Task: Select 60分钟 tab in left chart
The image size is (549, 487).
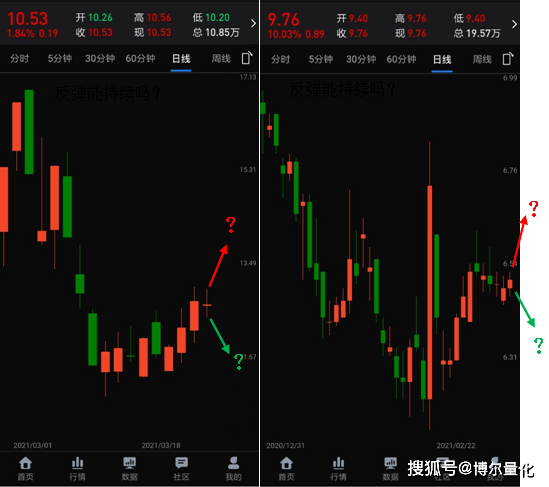Action: (x=140, y=58)
